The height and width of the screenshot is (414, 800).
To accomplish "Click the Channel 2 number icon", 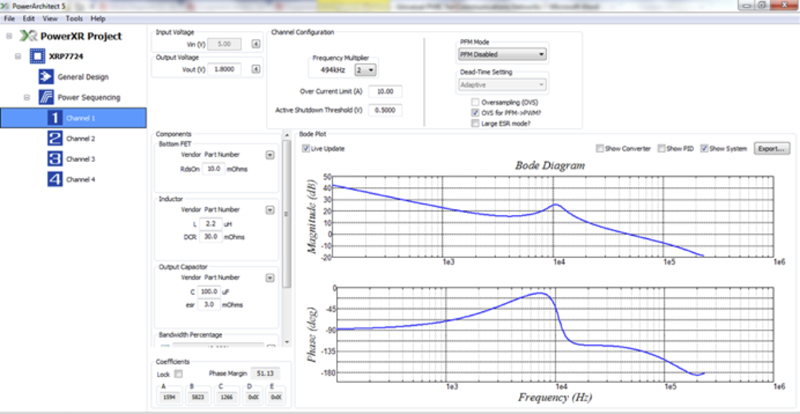I will (55, 138).
